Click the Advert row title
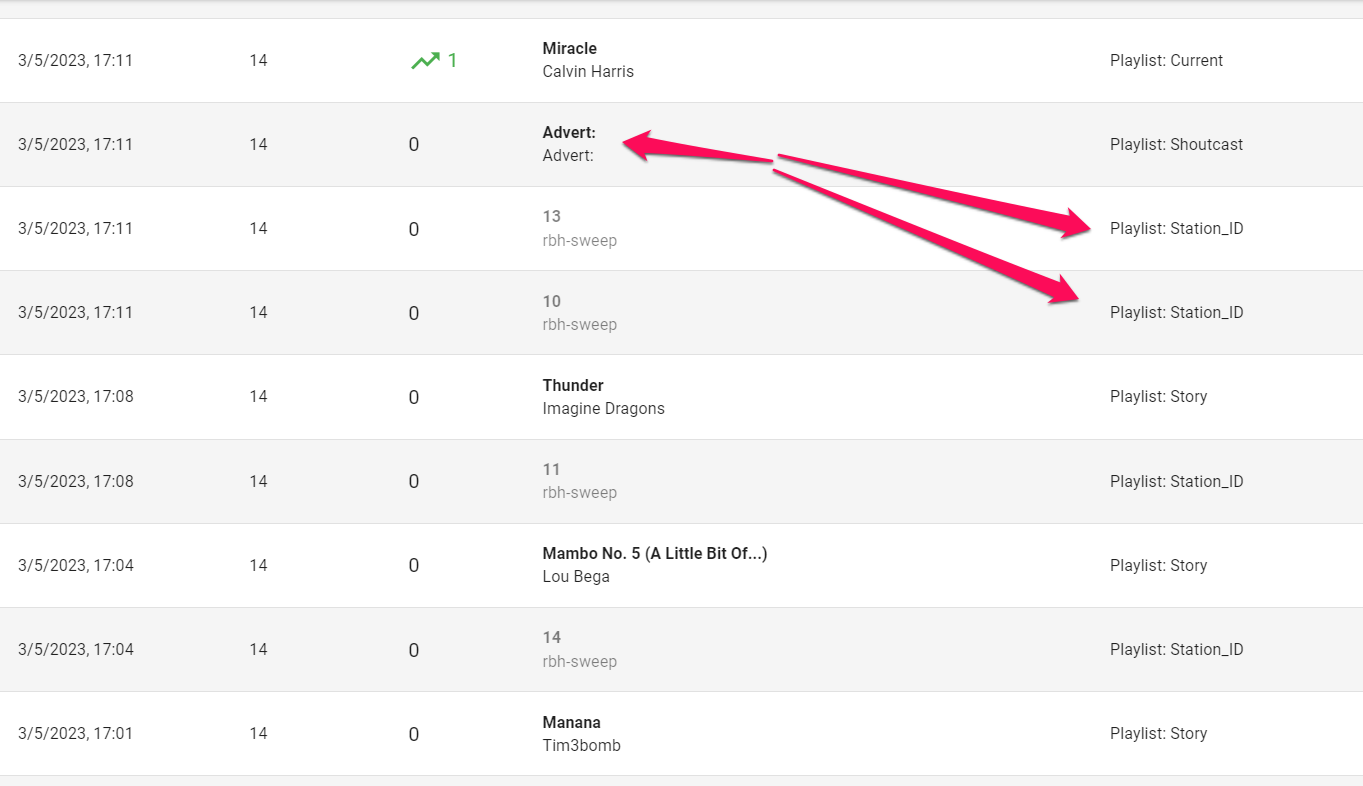 (x=569, y=132)
